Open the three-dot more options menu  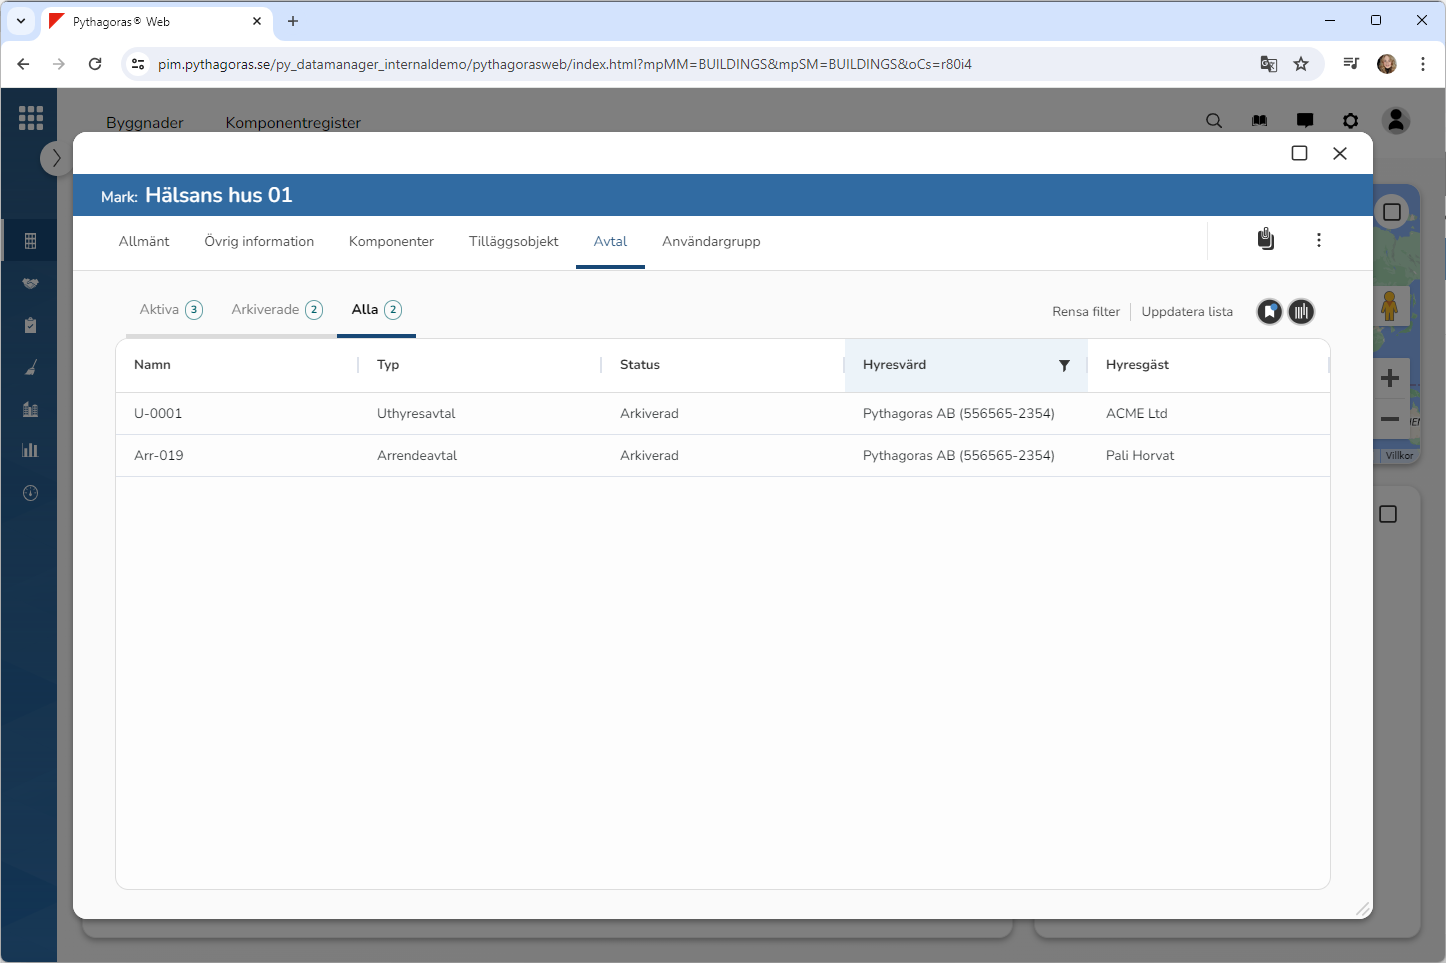1318,240
